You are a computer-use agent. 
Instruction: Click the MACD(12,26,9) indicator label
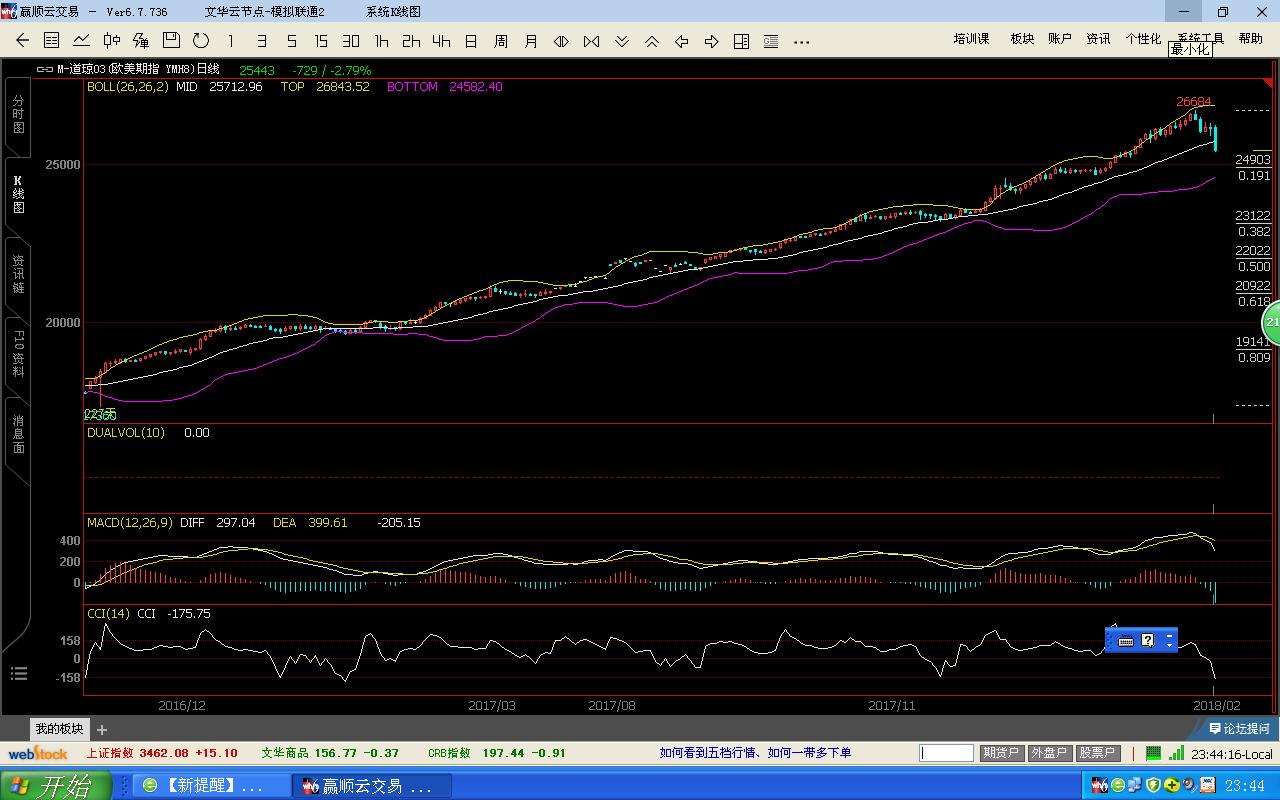pos(129,523)
